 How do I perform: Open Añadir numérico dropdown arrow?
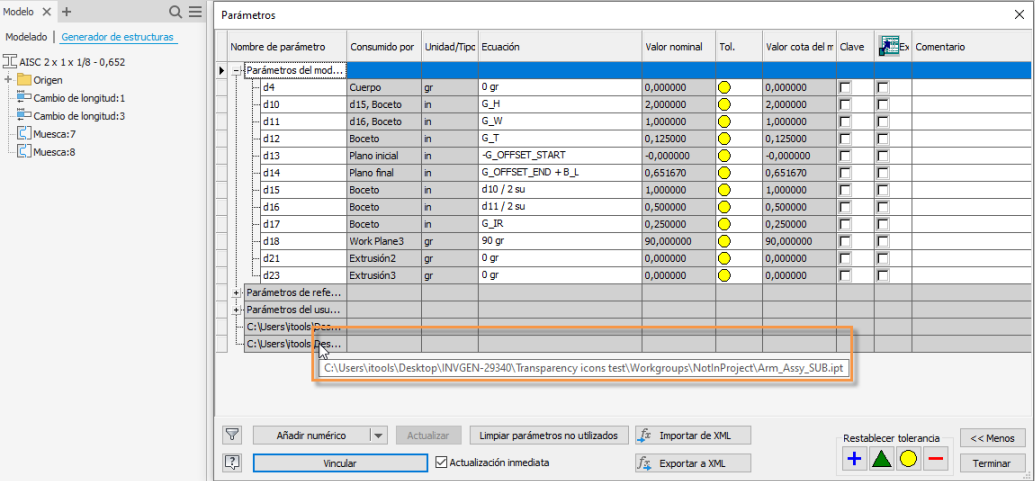tap(378, 435)
